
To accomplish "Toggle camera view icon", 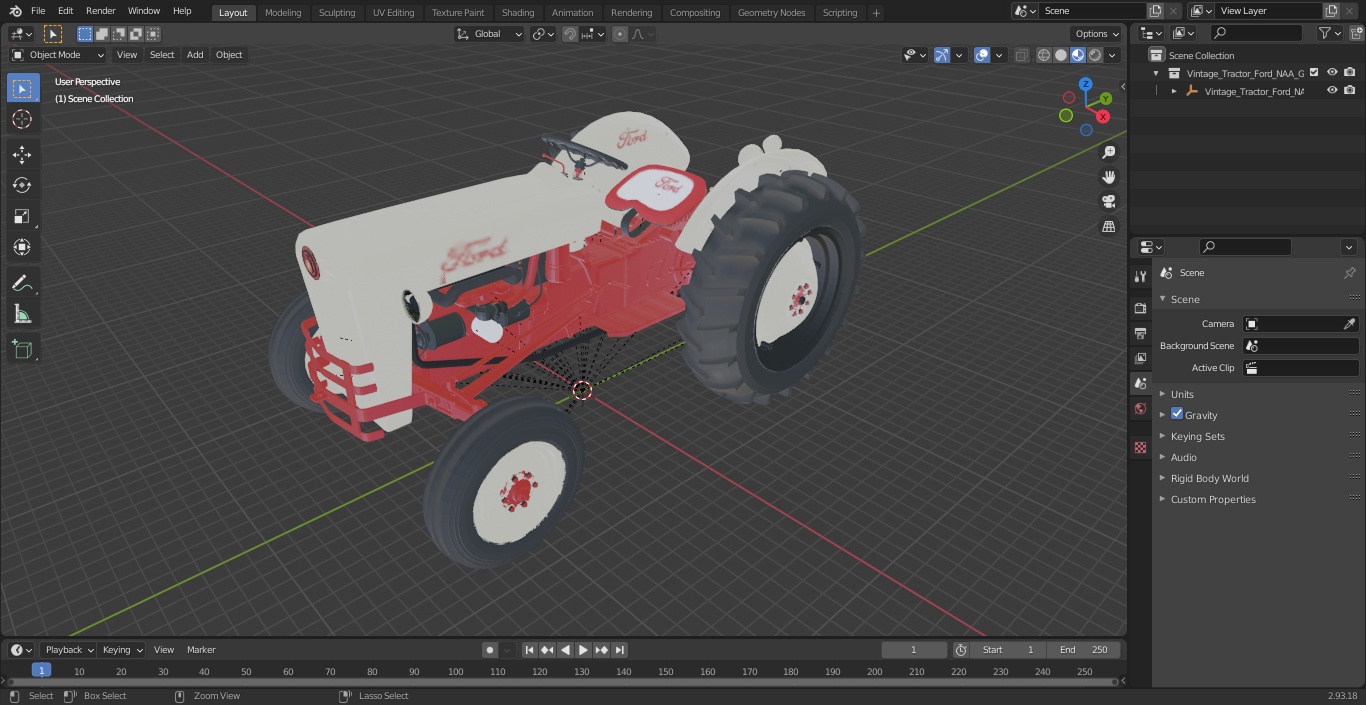I will [x=1108, y=202].
